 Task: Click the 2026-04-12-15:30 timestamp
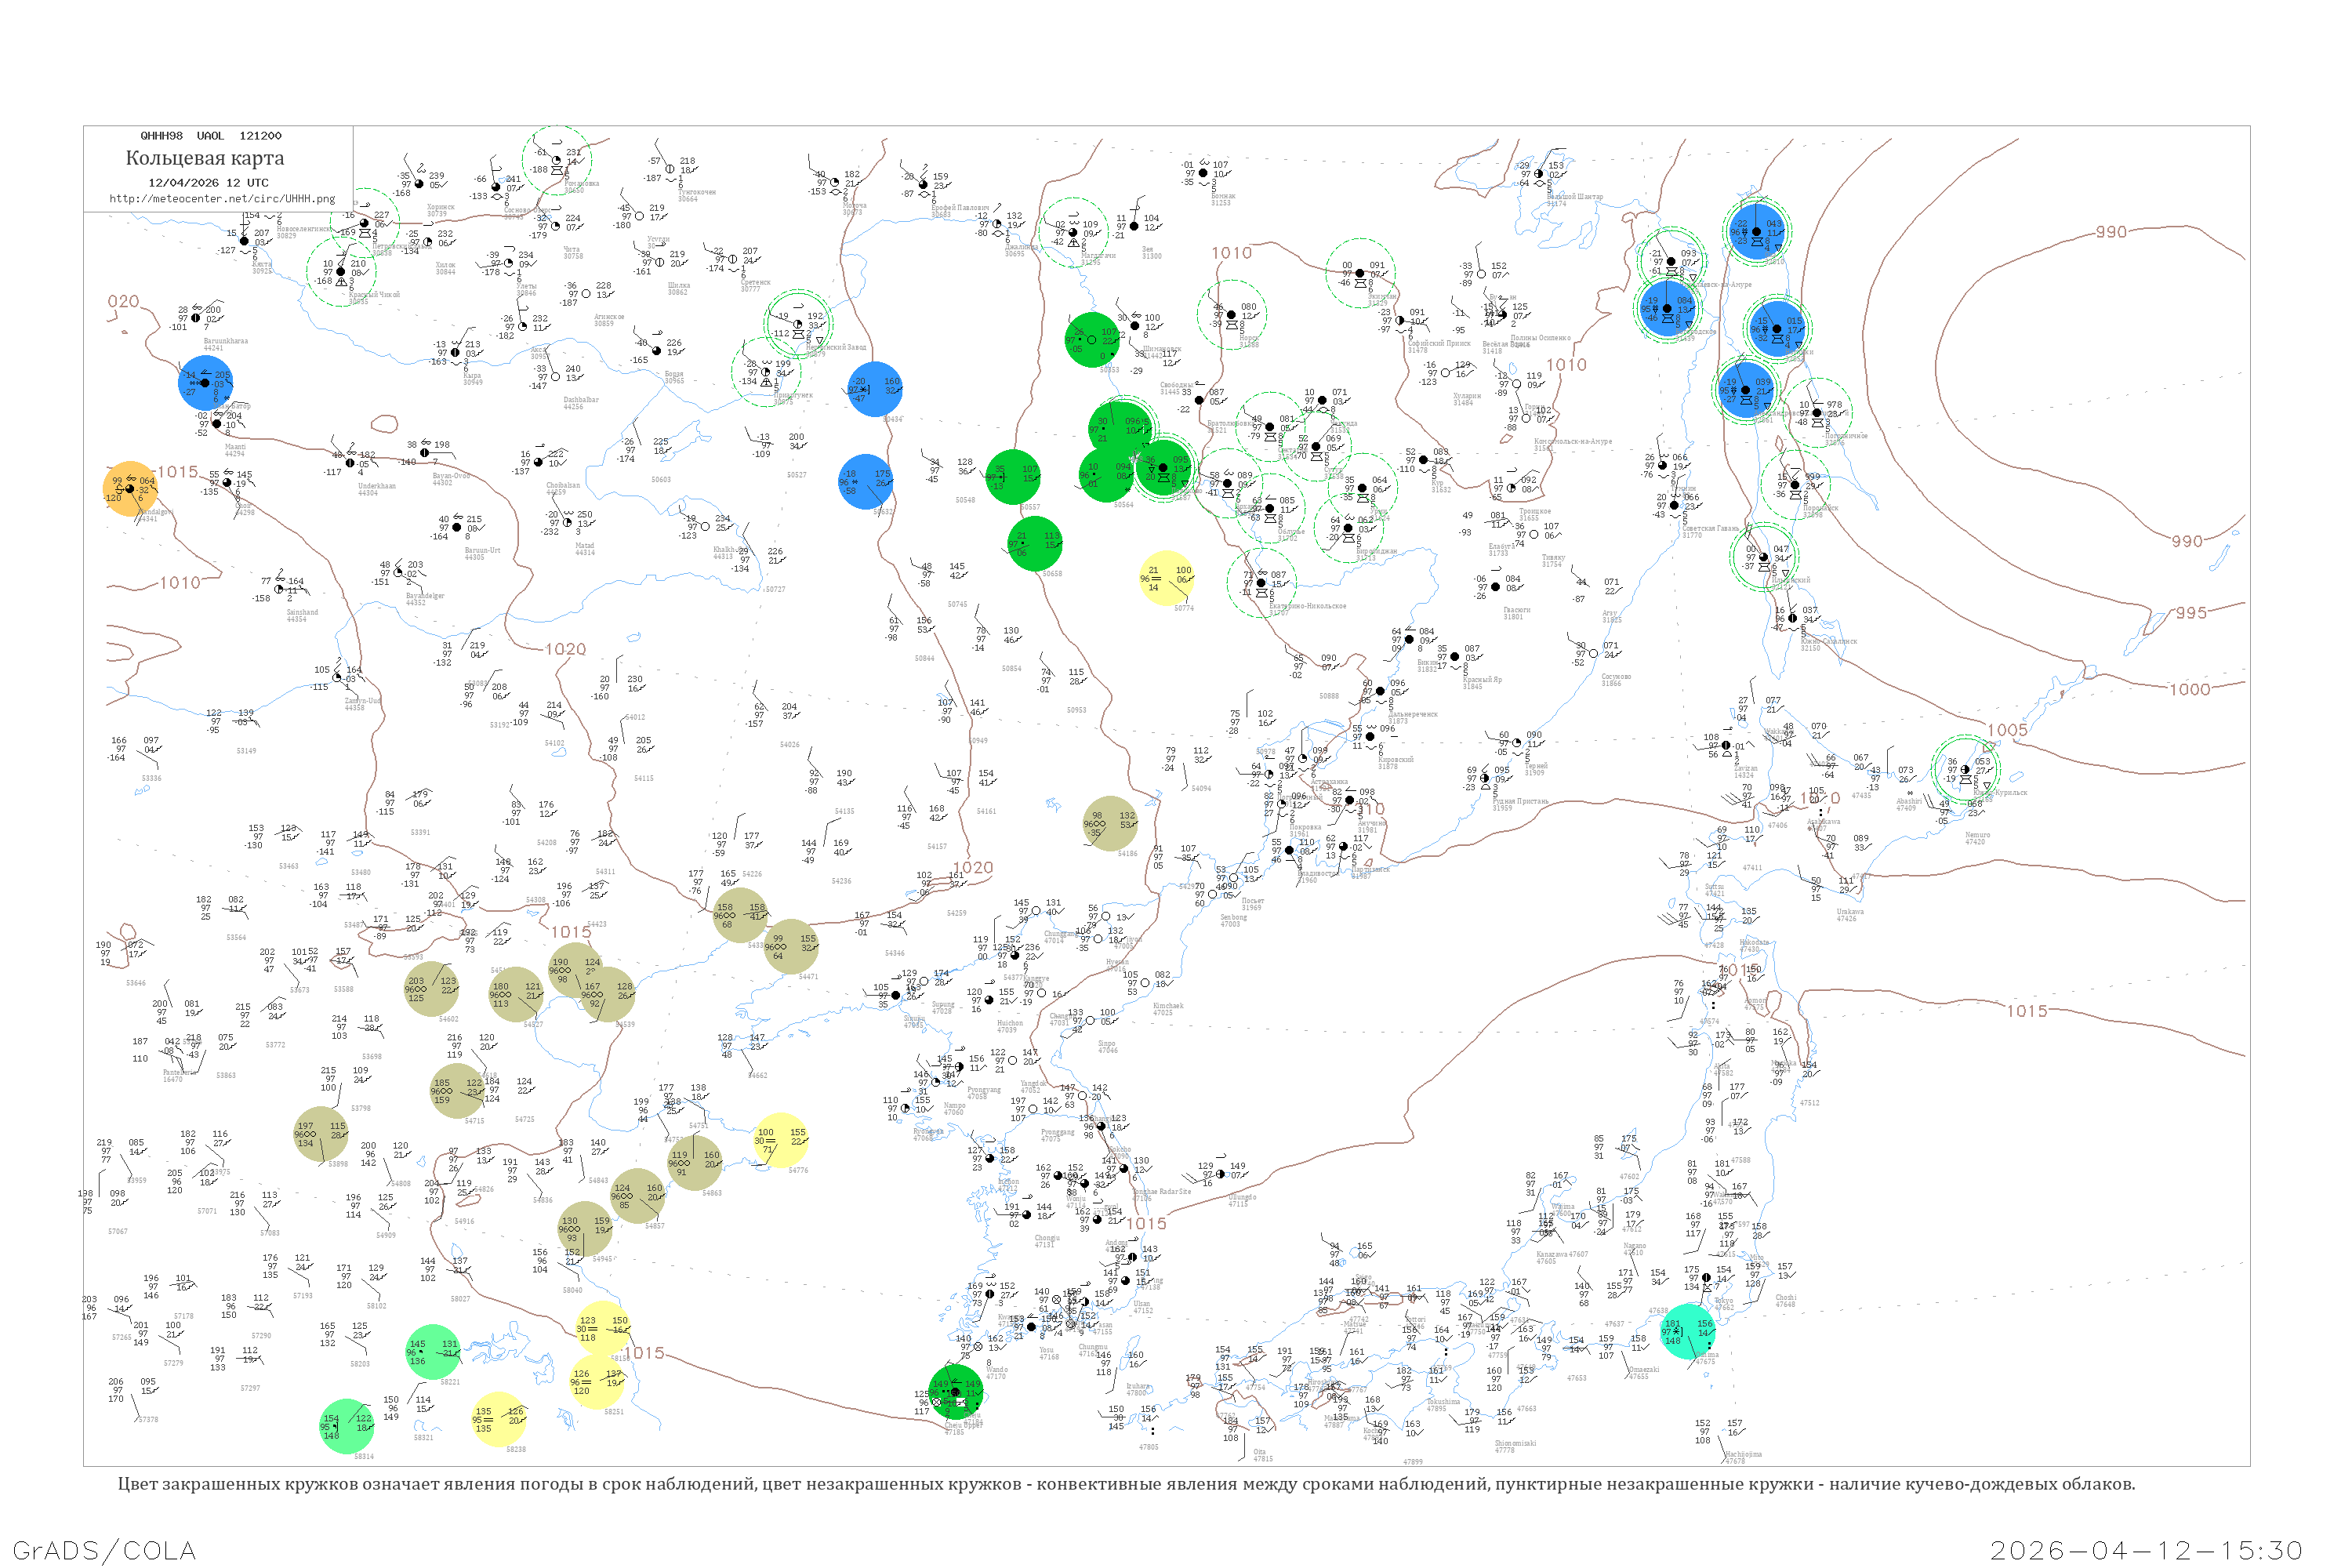point(2146,1550)
